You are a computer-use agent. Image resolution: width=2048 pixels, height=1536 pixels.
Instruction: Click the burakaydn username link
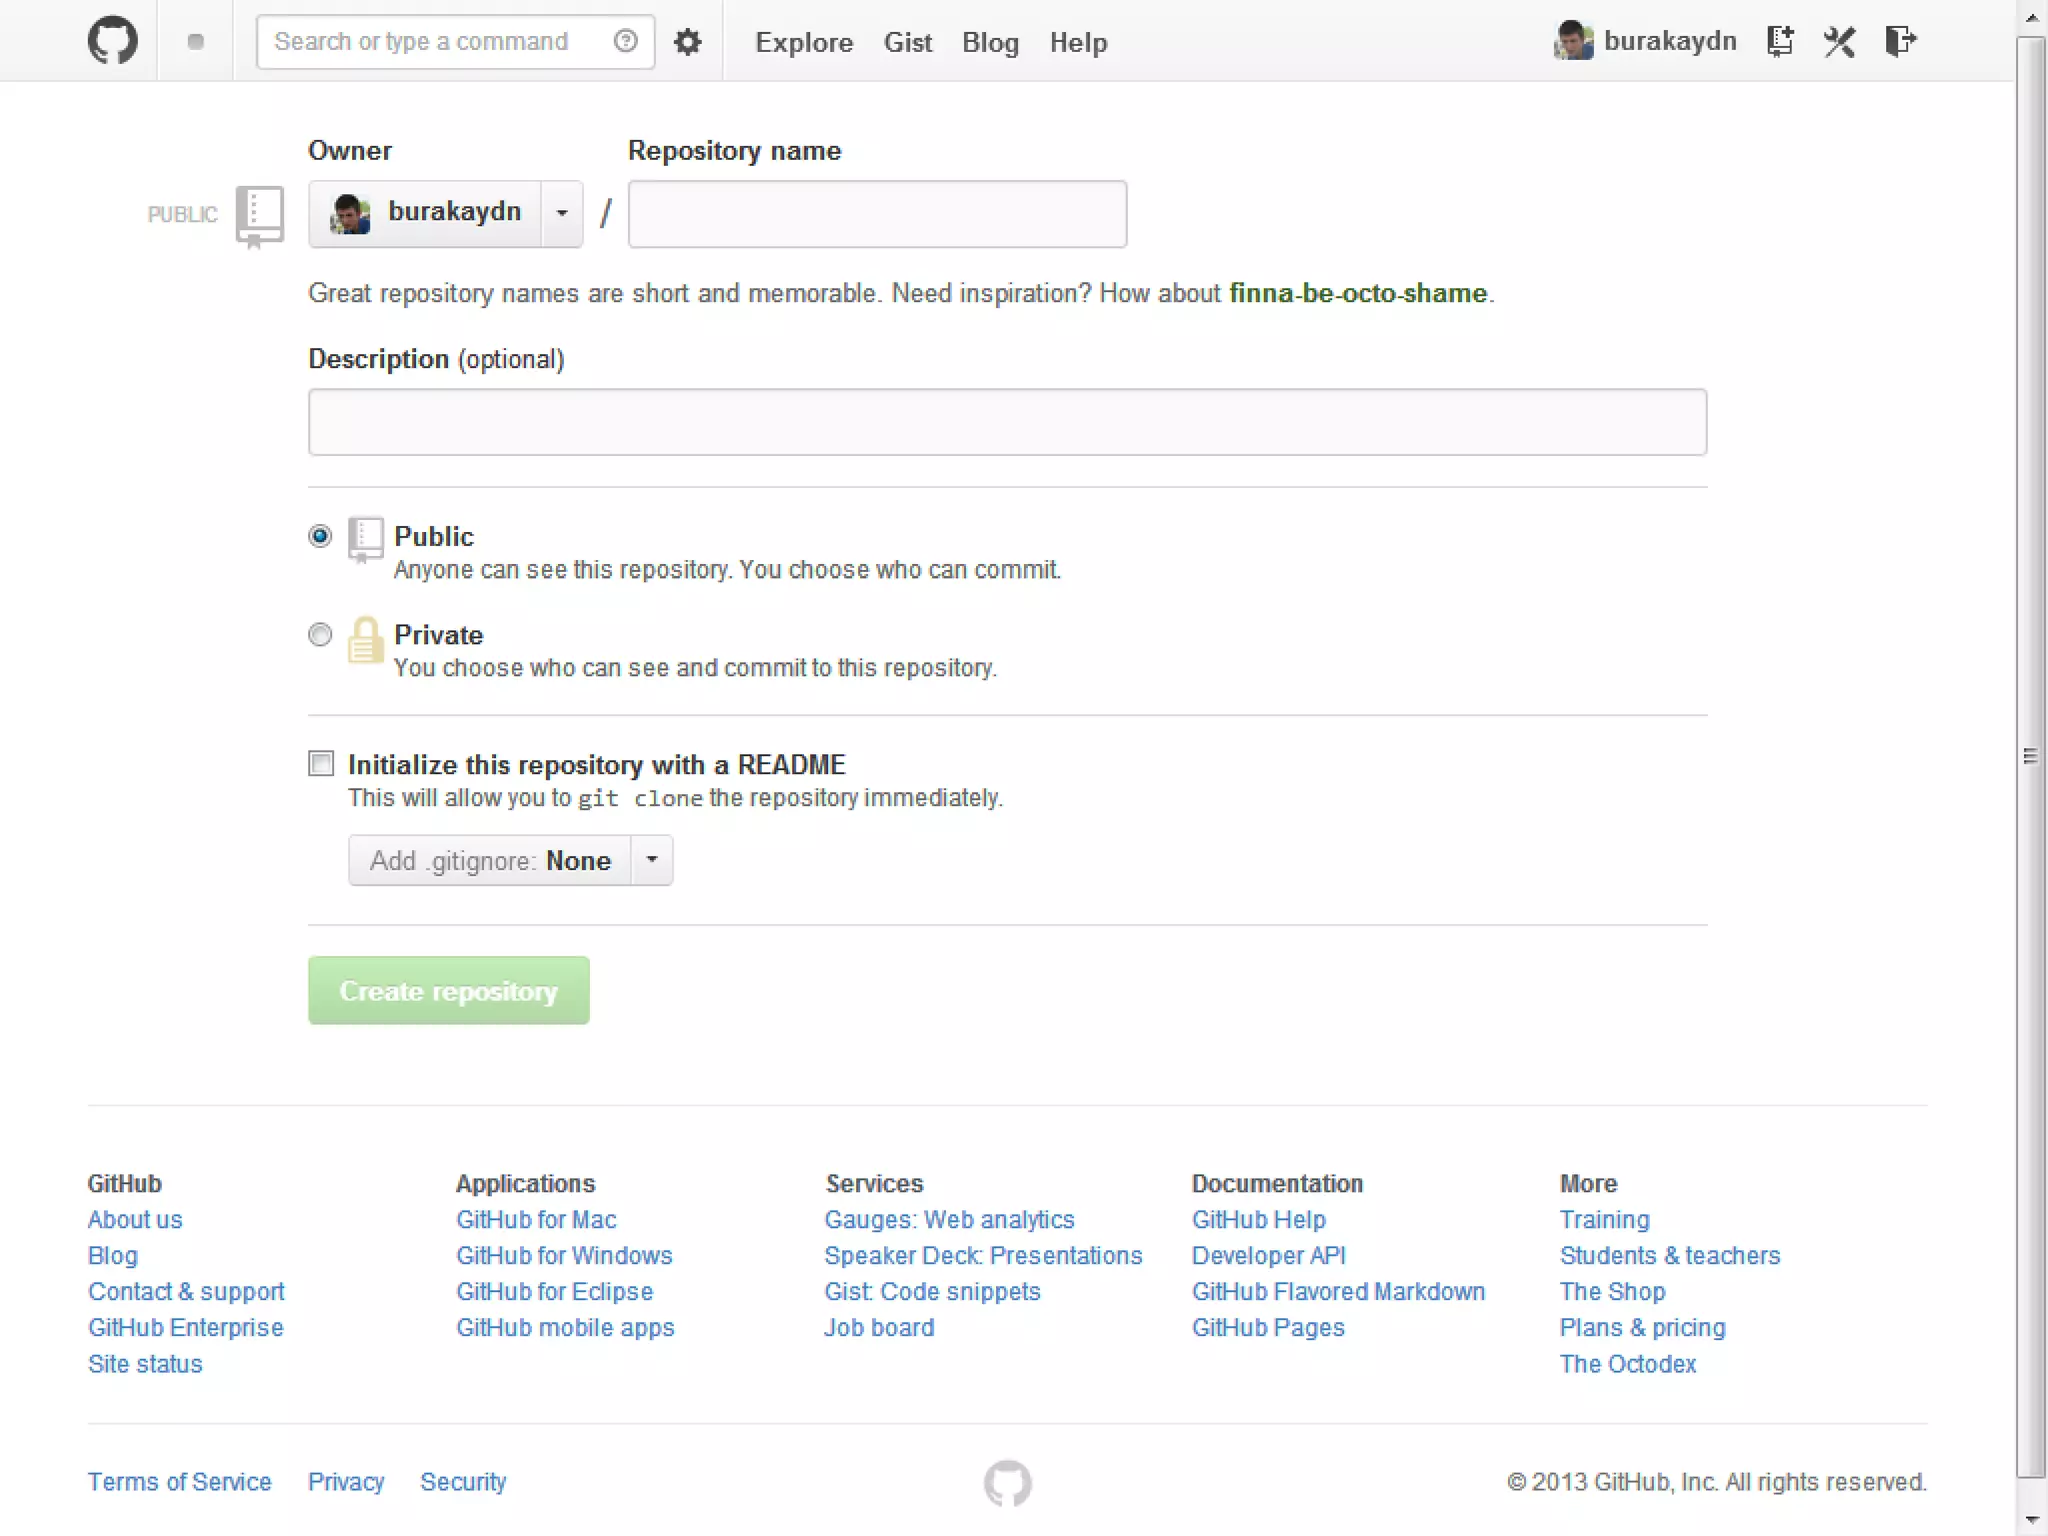[x=1670, y=41]
